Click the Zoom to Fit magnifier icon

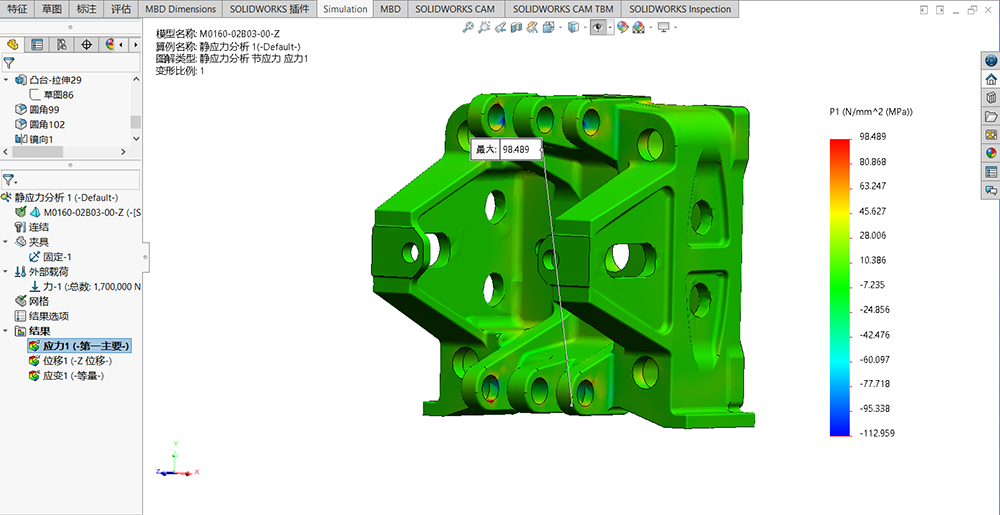click(x=468, y=28)
